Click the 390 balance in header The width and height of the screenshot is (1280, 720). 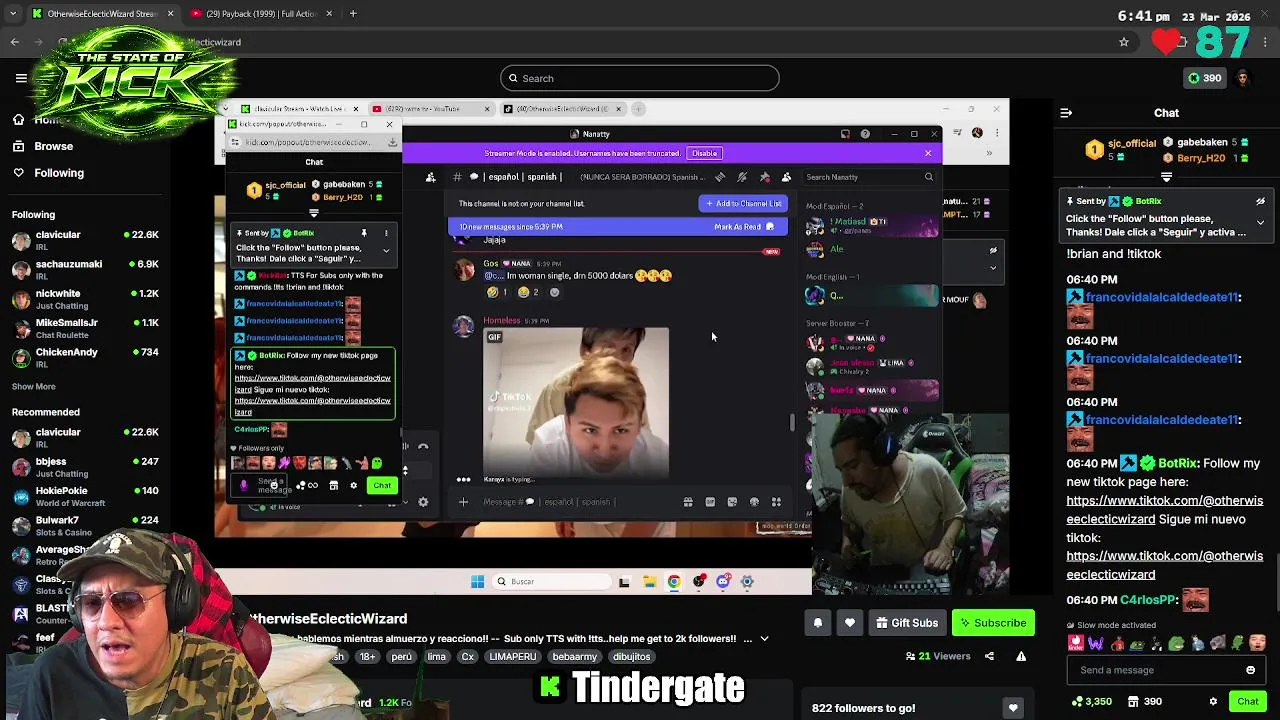click(x=1204, y=78)
